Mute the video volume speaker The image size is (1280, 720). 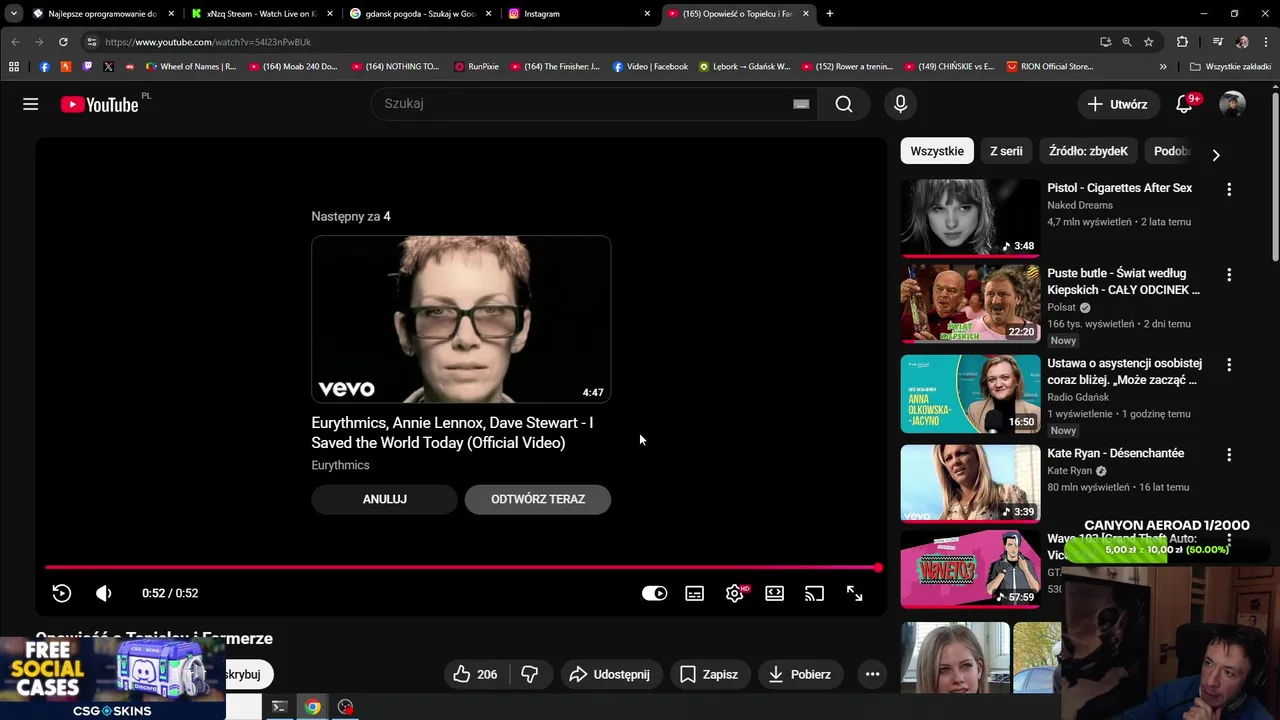(x=104, y=593)
